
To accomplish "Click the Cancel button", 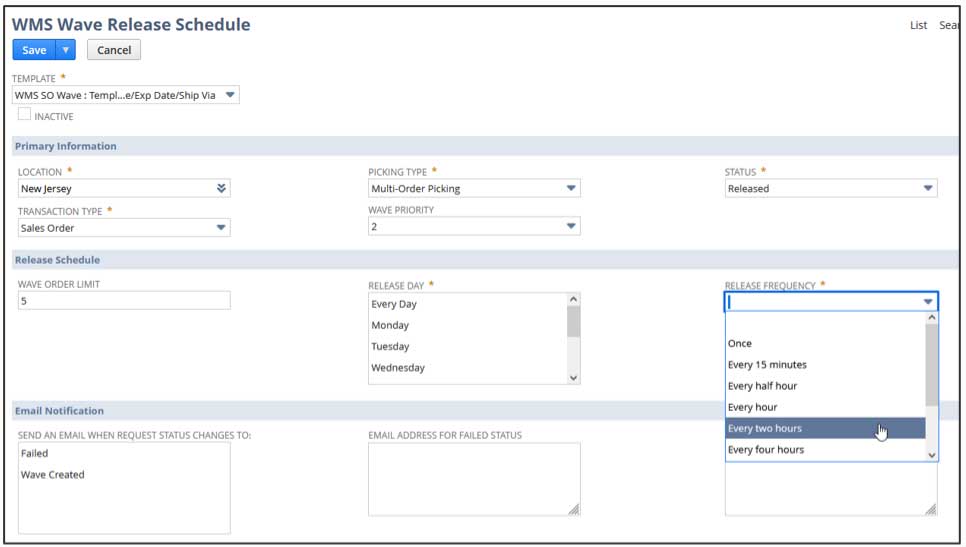I will [x=114, y=50].
